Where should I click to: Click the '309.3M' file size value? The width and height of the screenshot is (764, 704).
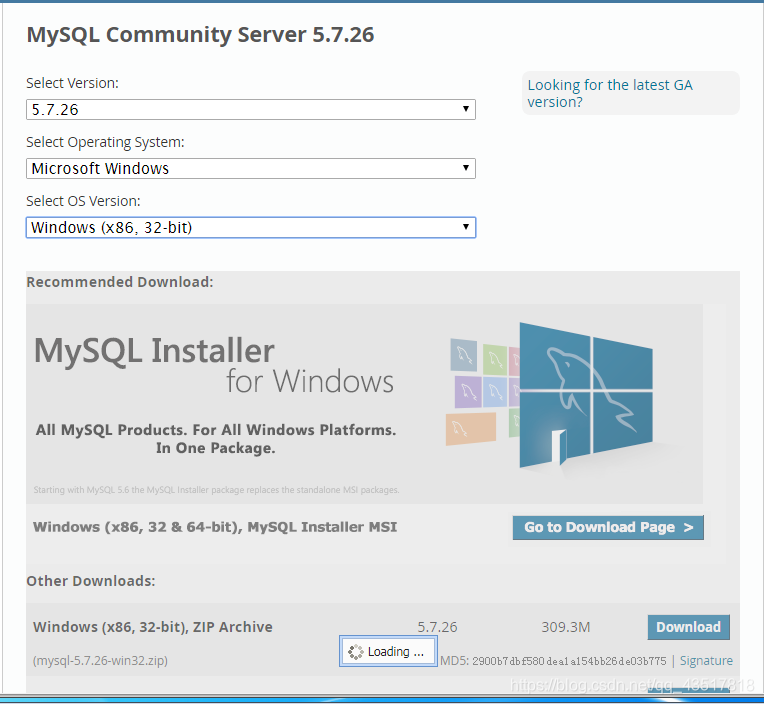(566, 627)
